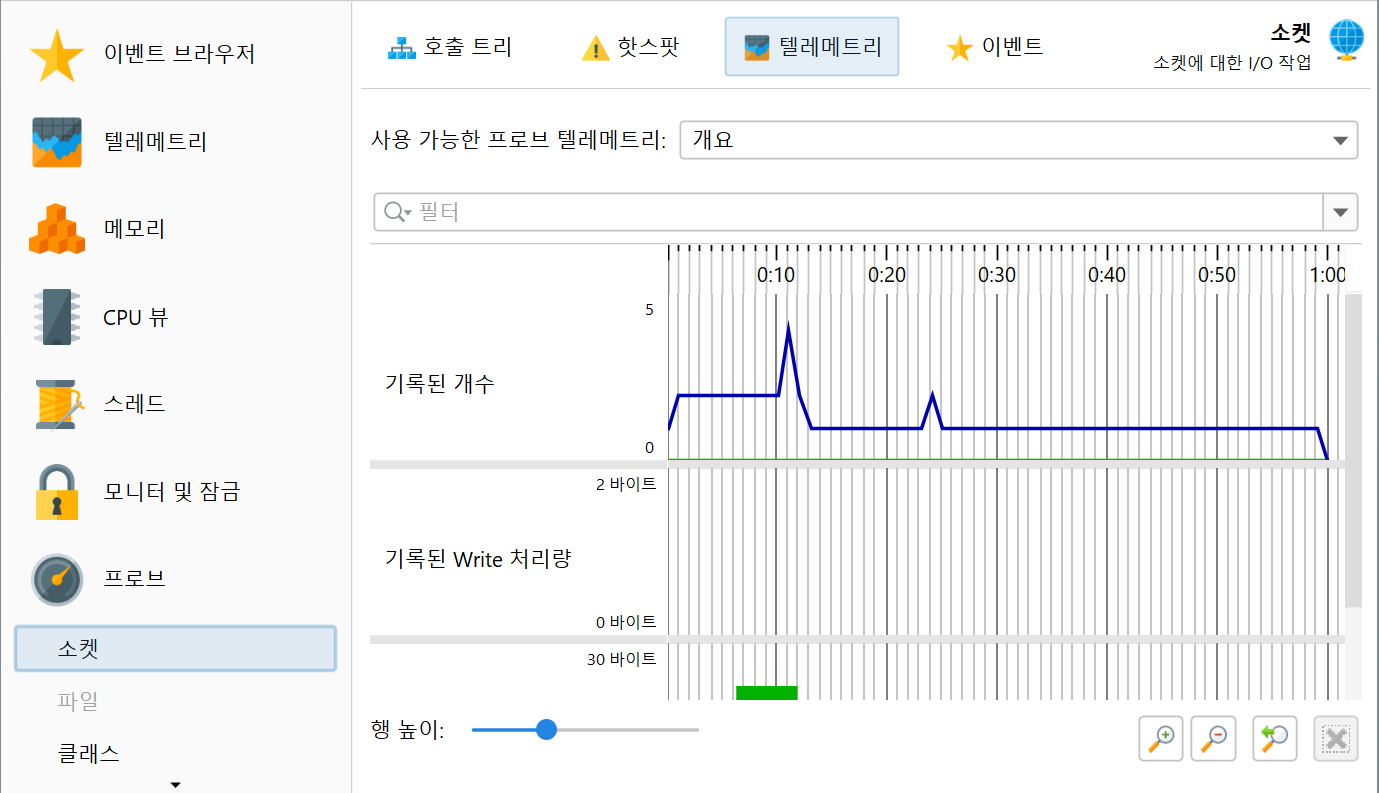Click the filter search magnifier icon

(x=396, y=212)
